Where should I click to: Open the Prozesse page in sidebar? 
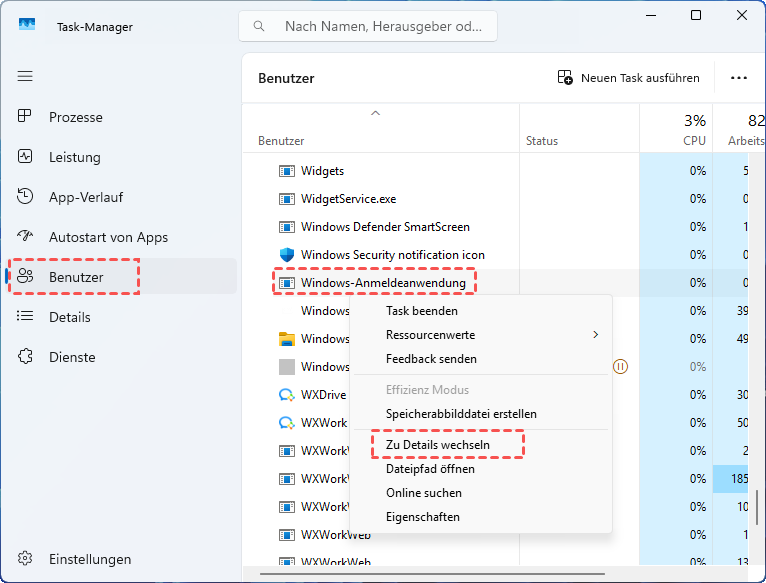75,117
